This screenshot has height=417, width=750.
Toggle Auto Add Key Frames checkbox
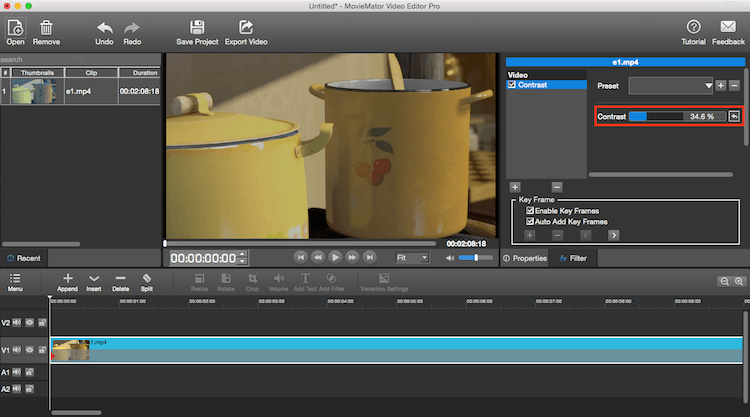[x=529, y=221]
